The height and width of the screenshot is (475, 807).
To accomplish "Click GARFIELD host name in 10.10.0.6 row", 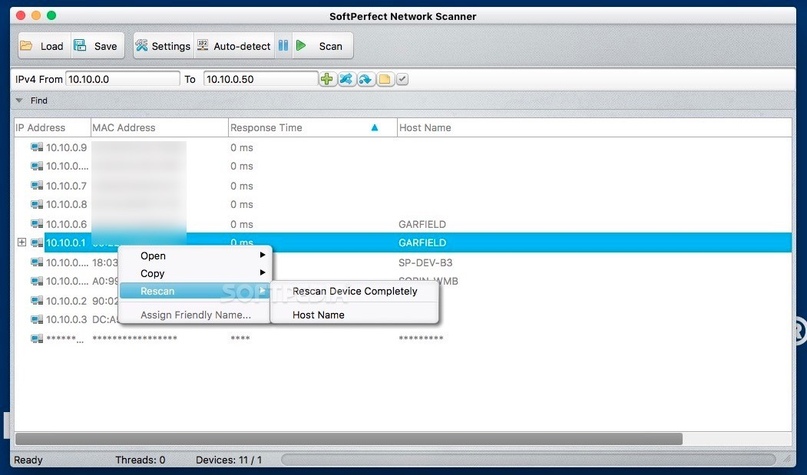I will (422, 224).
